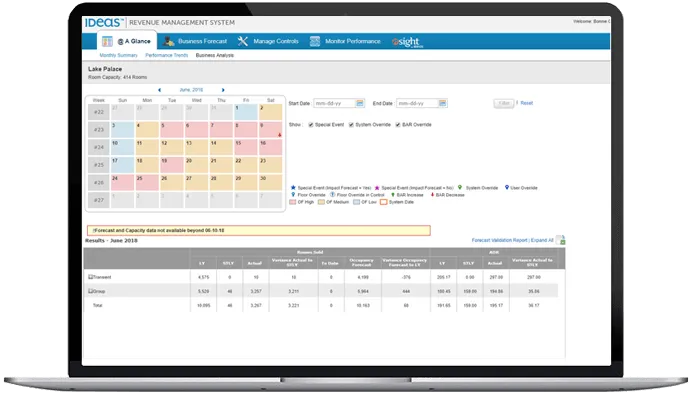Click the Monitor Performance icon
Viewport: 692px width, 394px height.
(x=315, y=41)
